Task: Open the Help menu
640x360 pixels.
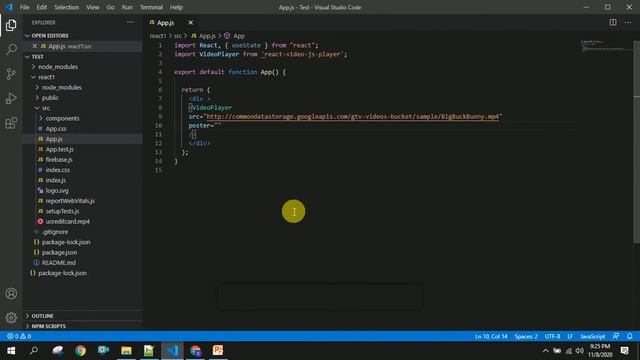Action: point(176,7)
